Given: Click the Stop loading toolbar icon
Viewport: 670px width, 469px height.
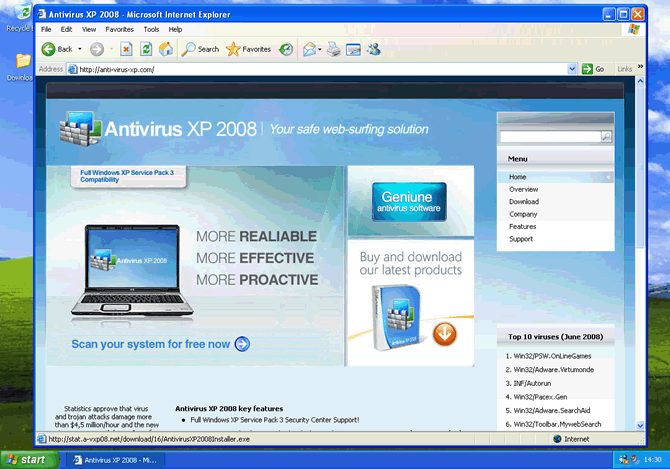Looking at the screenshot, I should [x=126, y=49].
